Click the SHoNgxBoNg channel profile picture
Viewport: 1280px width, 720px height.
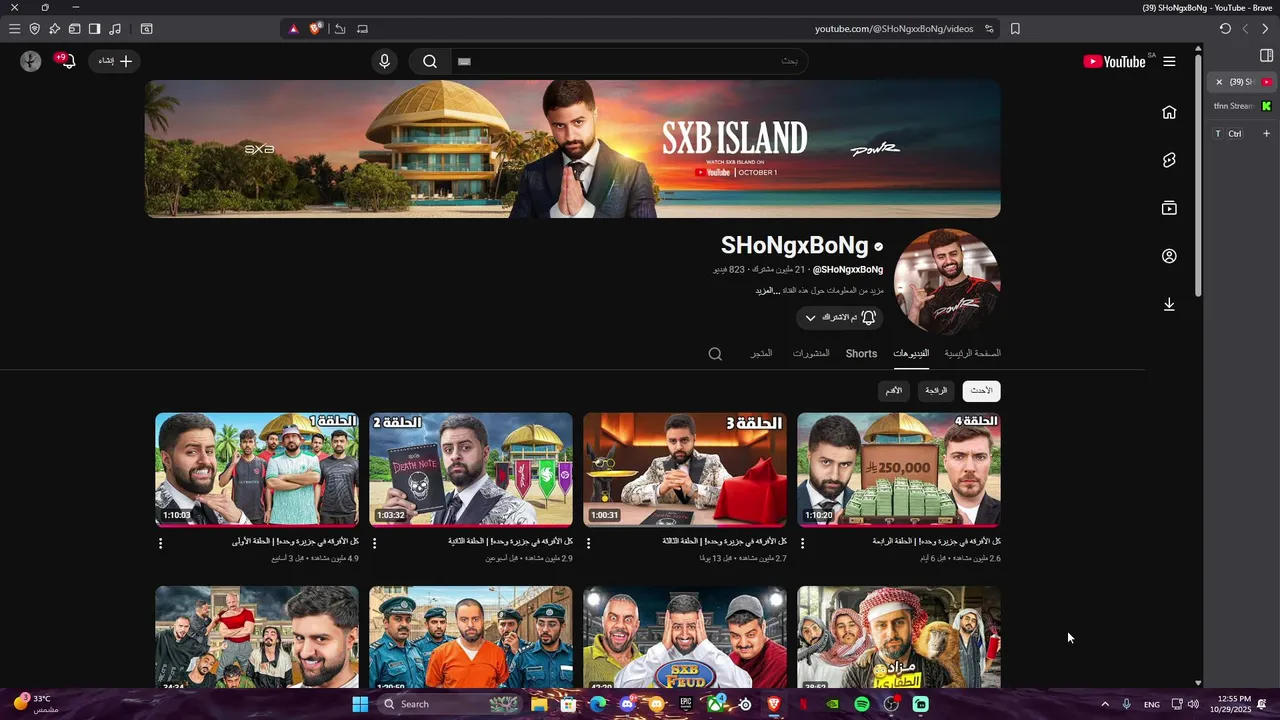[x=947, y=281]
